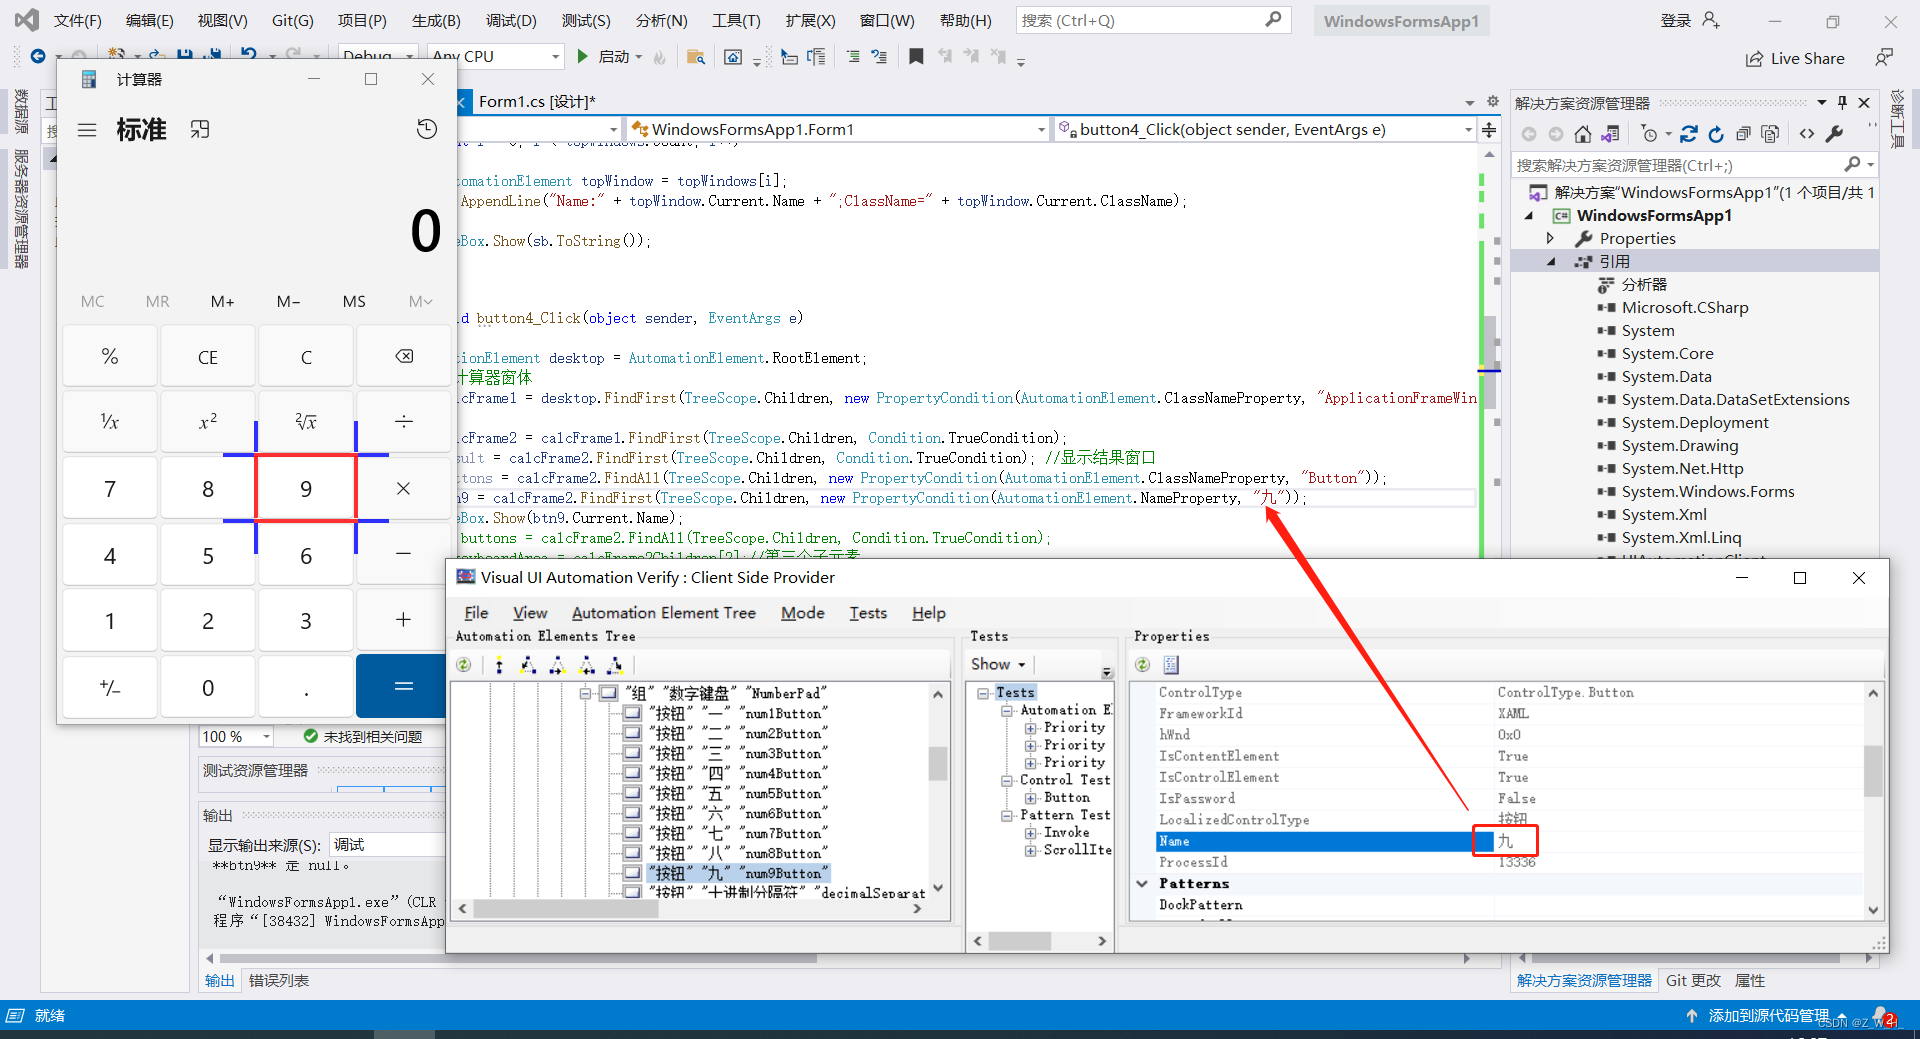Collapse the Patterns section chevron
Viewport: 1920px width, 1039px height.
(x=1142, y=883)
